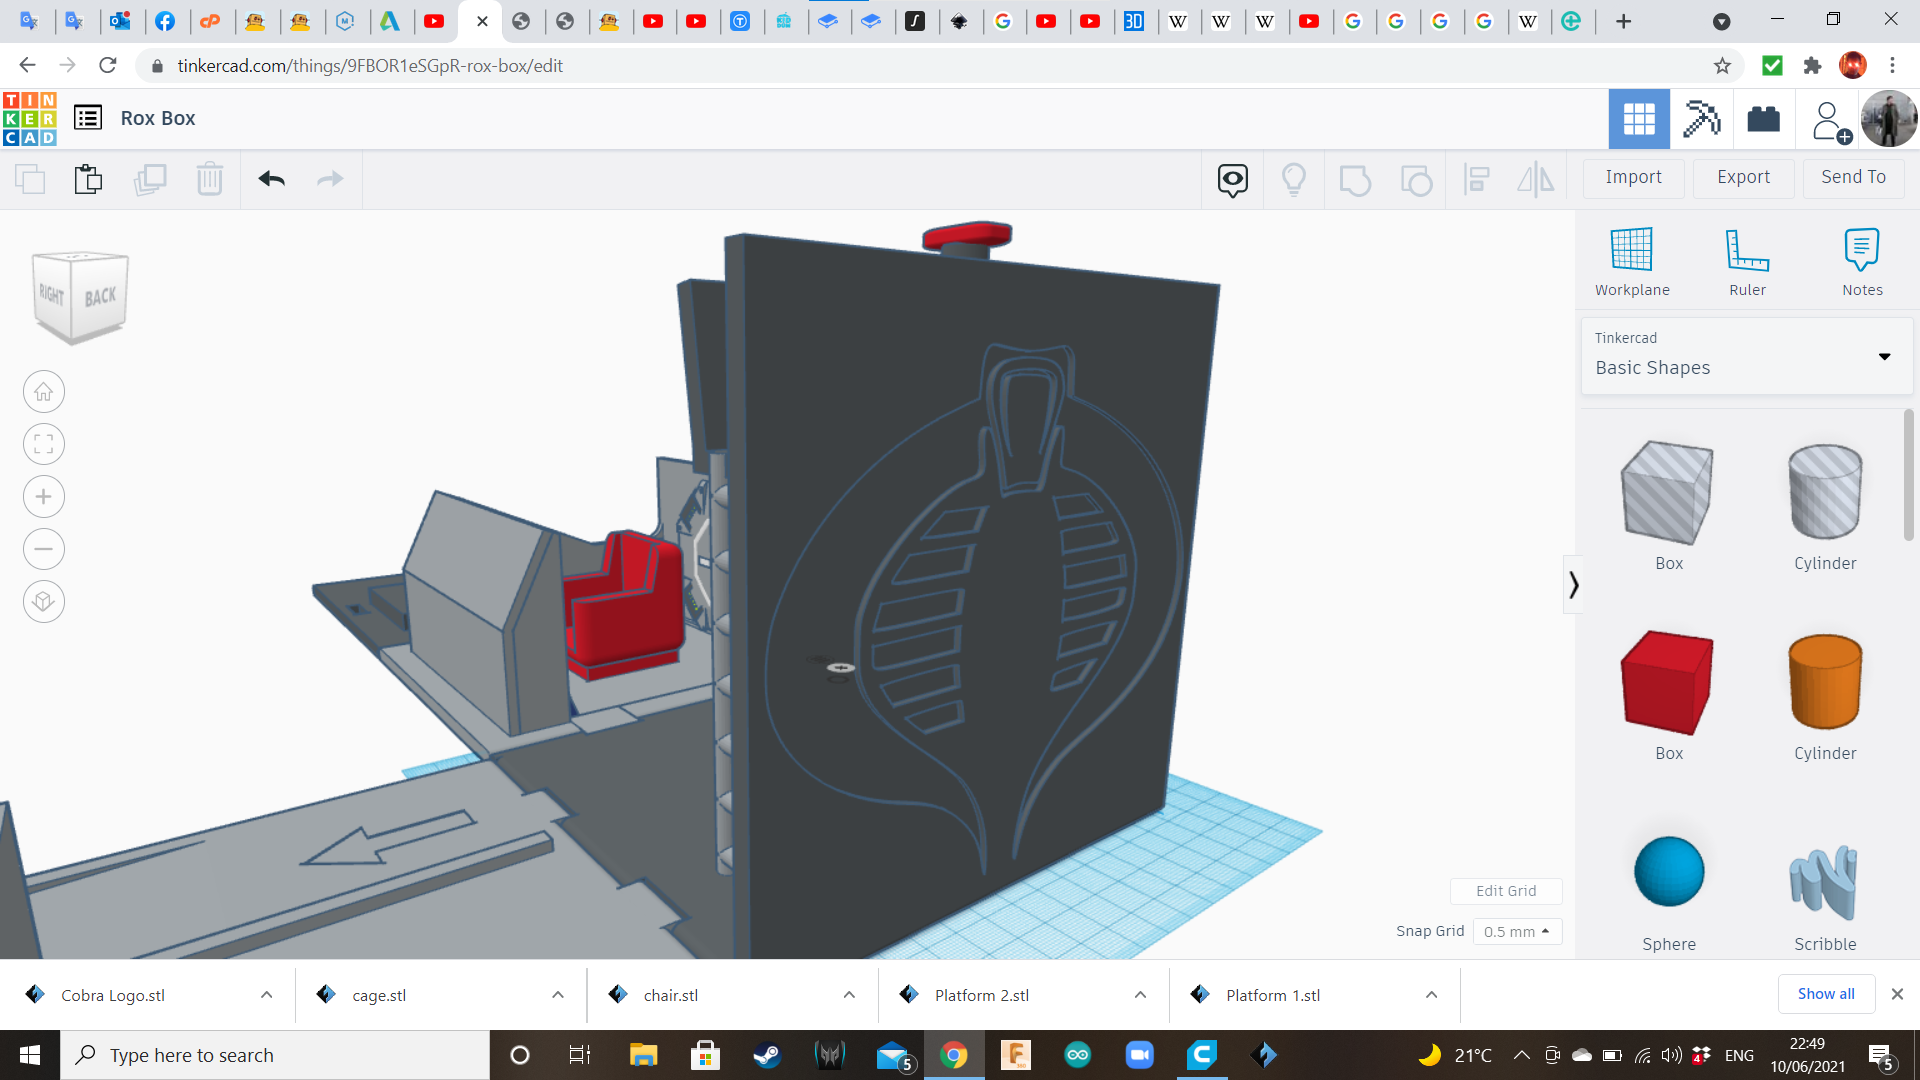The width and height of the screenshot is (1920, 1080).
Task: Switch to 3D design grid view tab
Action: tap(1638, 119)
